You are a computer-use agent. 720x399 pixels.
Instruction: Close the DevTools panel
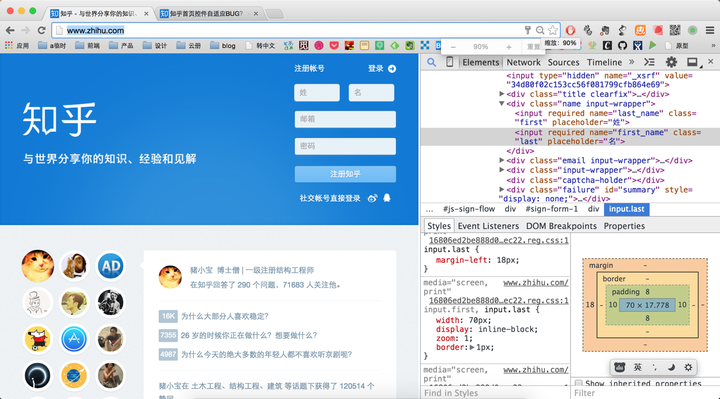[x=711, y=62]
